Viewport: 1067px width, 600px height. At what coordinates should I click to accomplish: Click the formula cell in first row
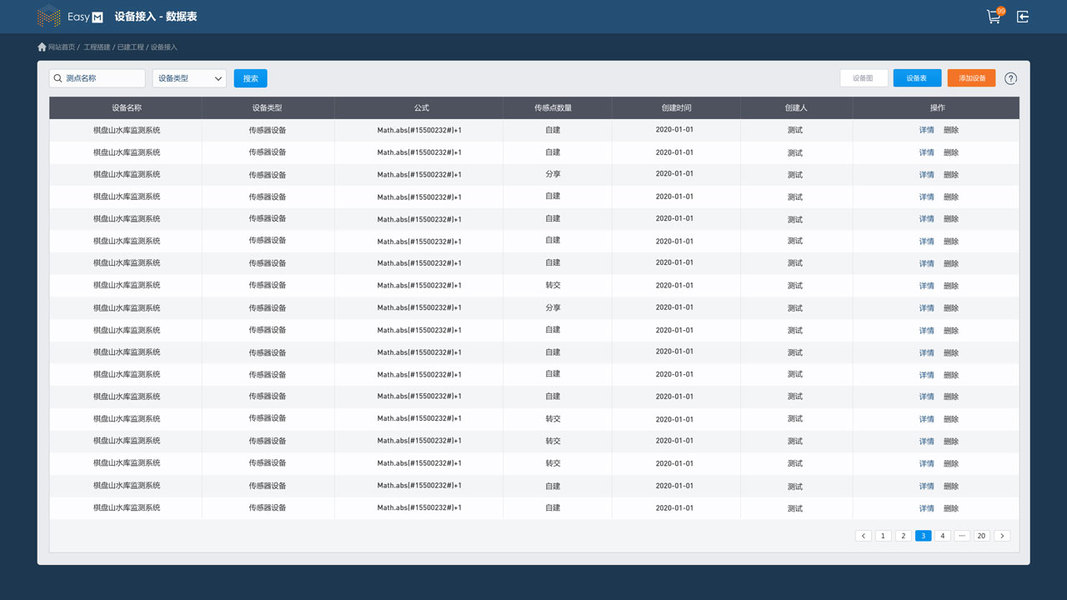coord(419,130)
